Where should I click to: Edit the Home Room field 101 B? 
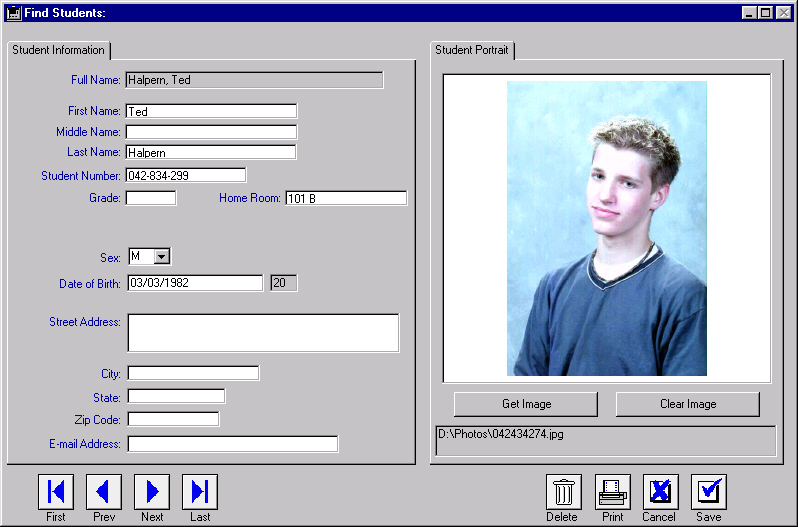(x=346, y=198)
